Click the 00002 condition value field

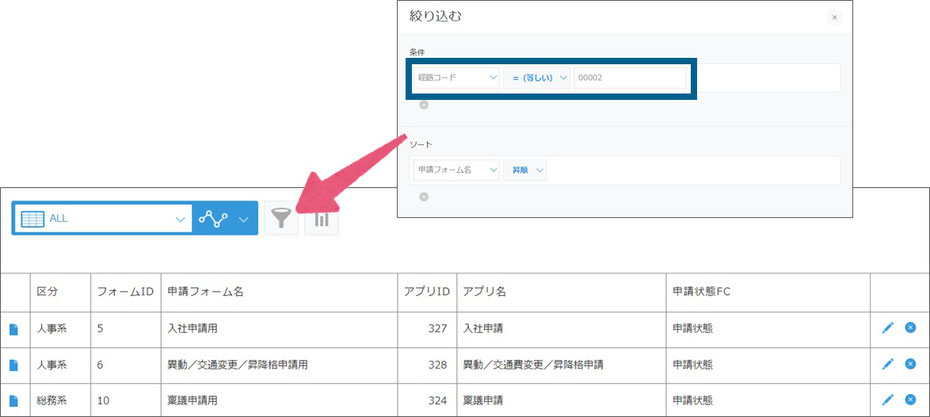click(628, 78)
